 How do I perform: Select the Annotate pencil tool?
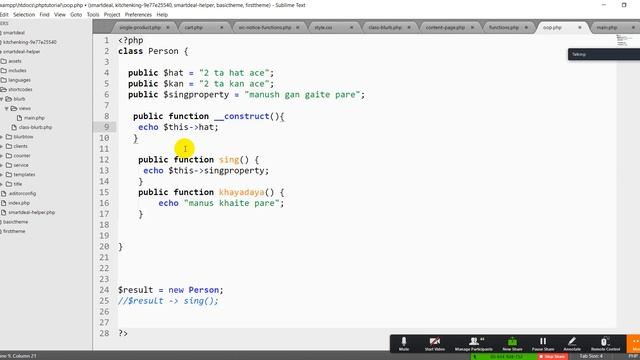pos(572,344)
